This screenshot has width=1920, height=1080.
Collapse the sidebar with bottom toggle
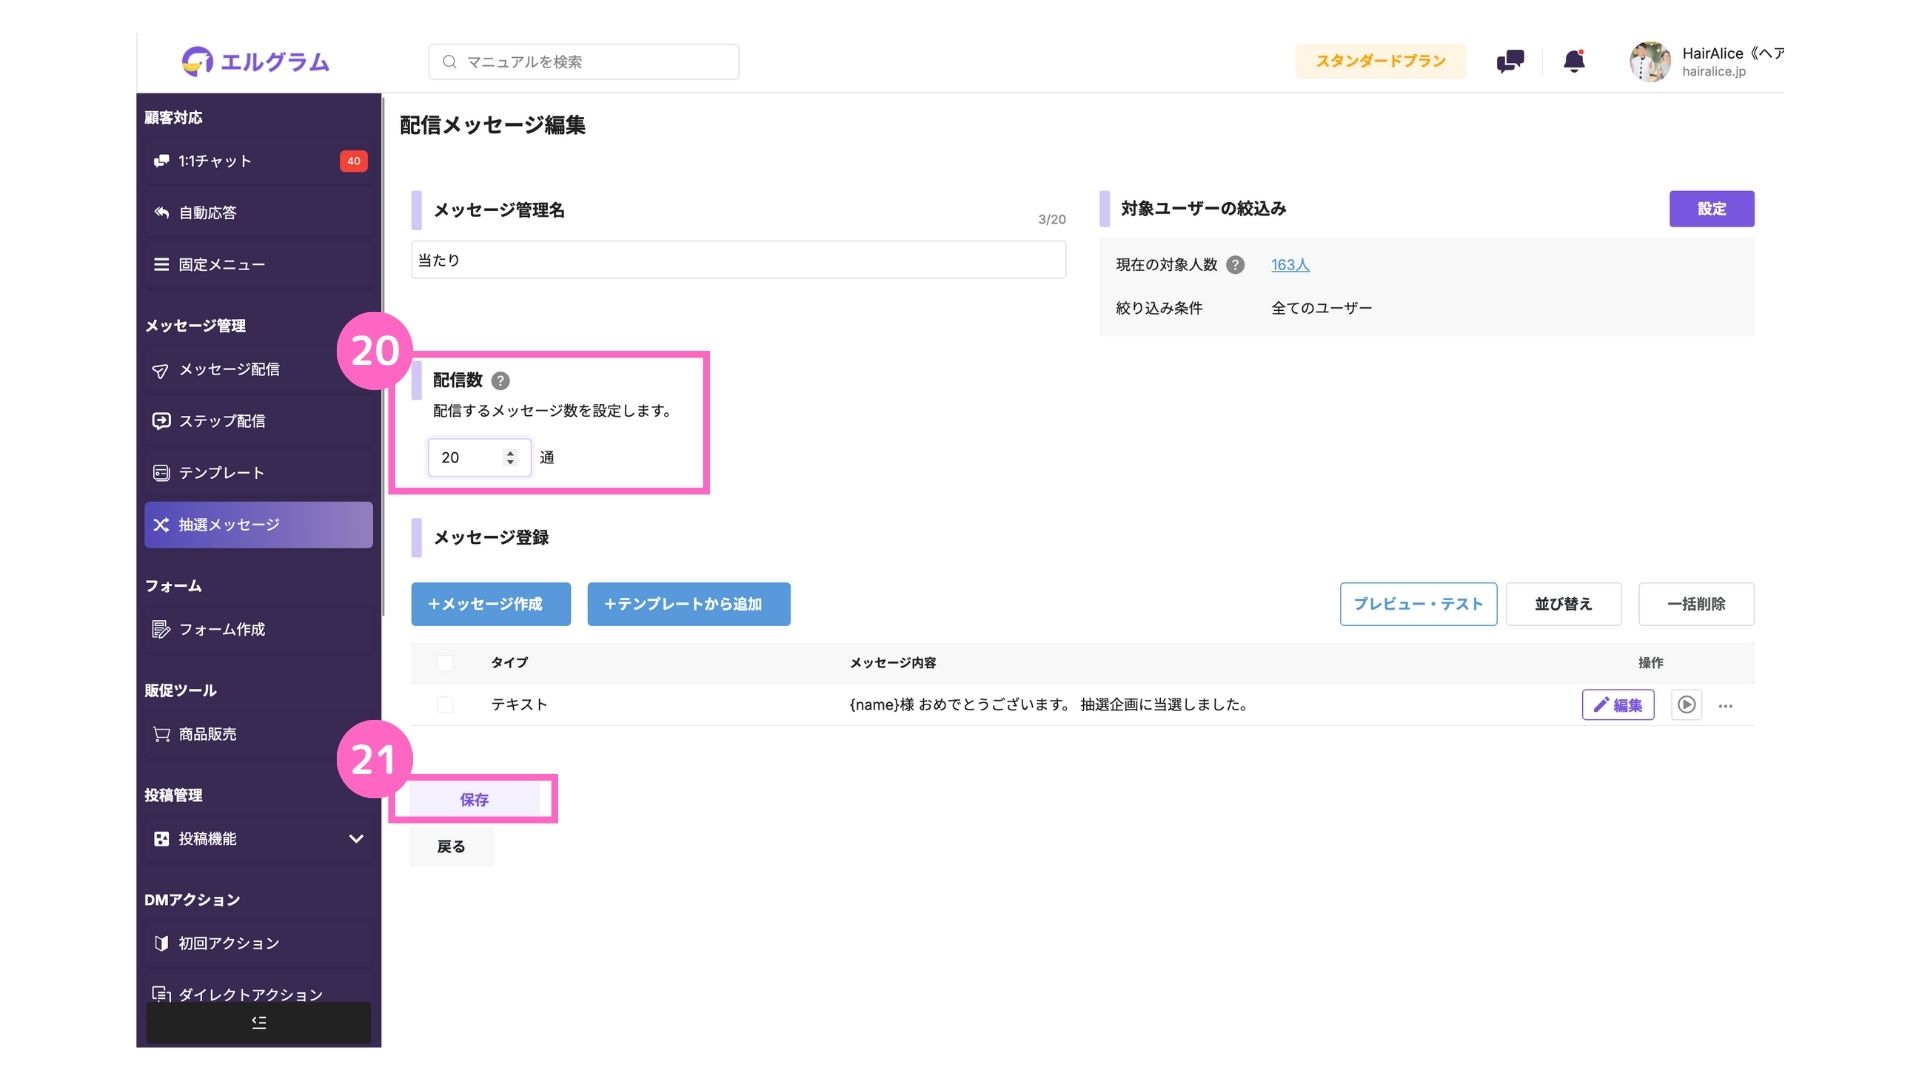(x=259, y=1022)
